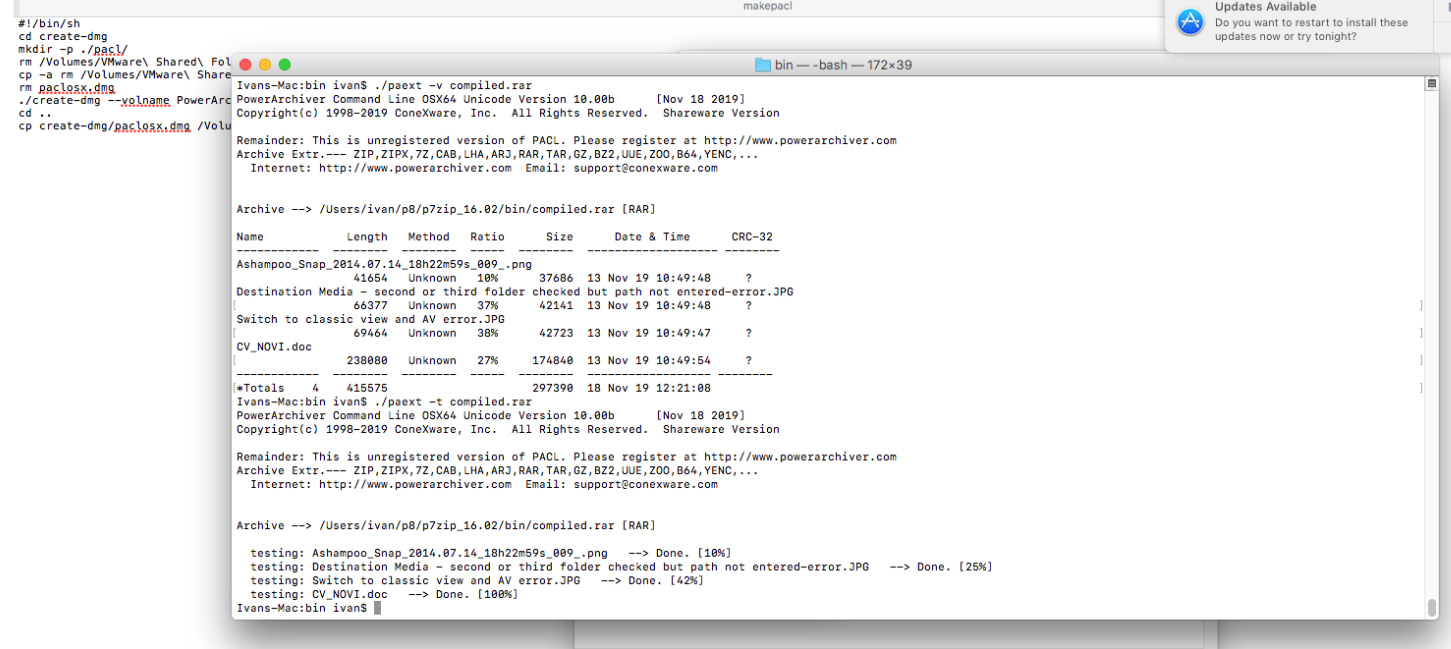The width and height of the screenshot is (1451, 649).
Task: Click the split pane icon in terminal corner
Action: pos(1431,85)
